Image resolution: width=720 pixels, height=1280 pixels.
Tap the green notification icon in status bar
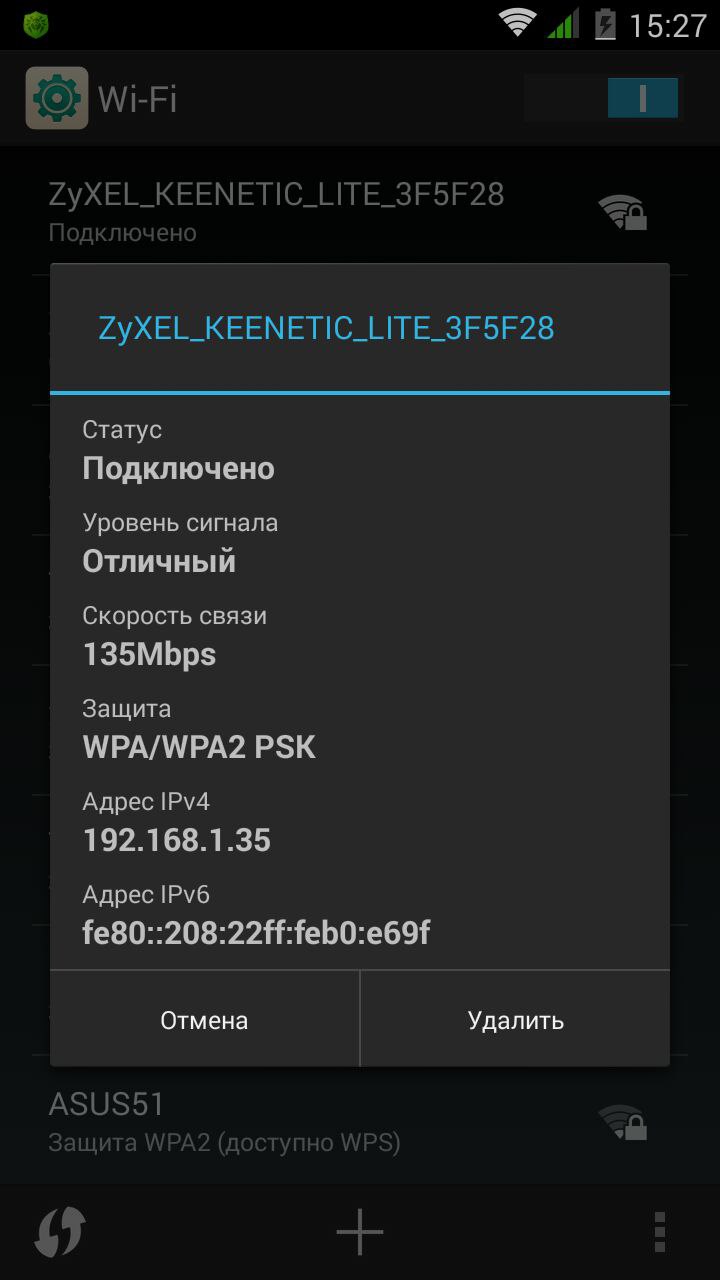tap(36, 25)
